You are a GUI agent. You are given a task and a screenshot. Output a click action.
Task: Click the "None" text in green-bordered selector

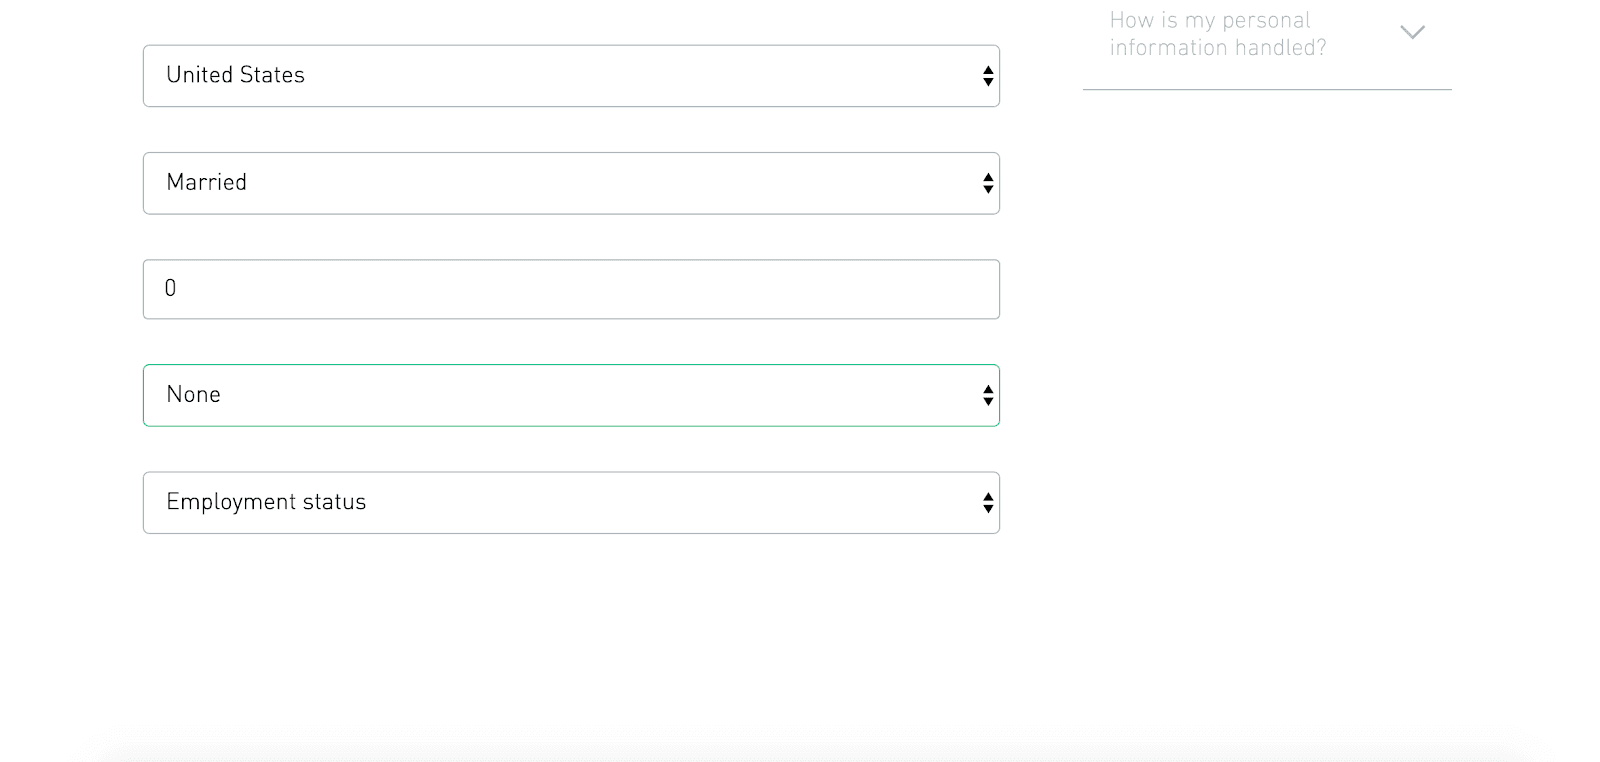pos(193,394)
